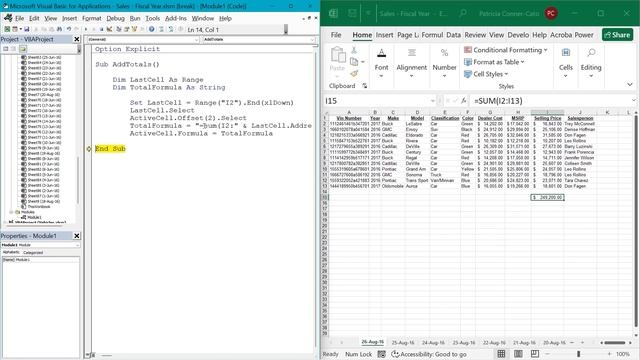
Task: Toggle Design Mode icon in VBA toolbar
Action: 109,29
